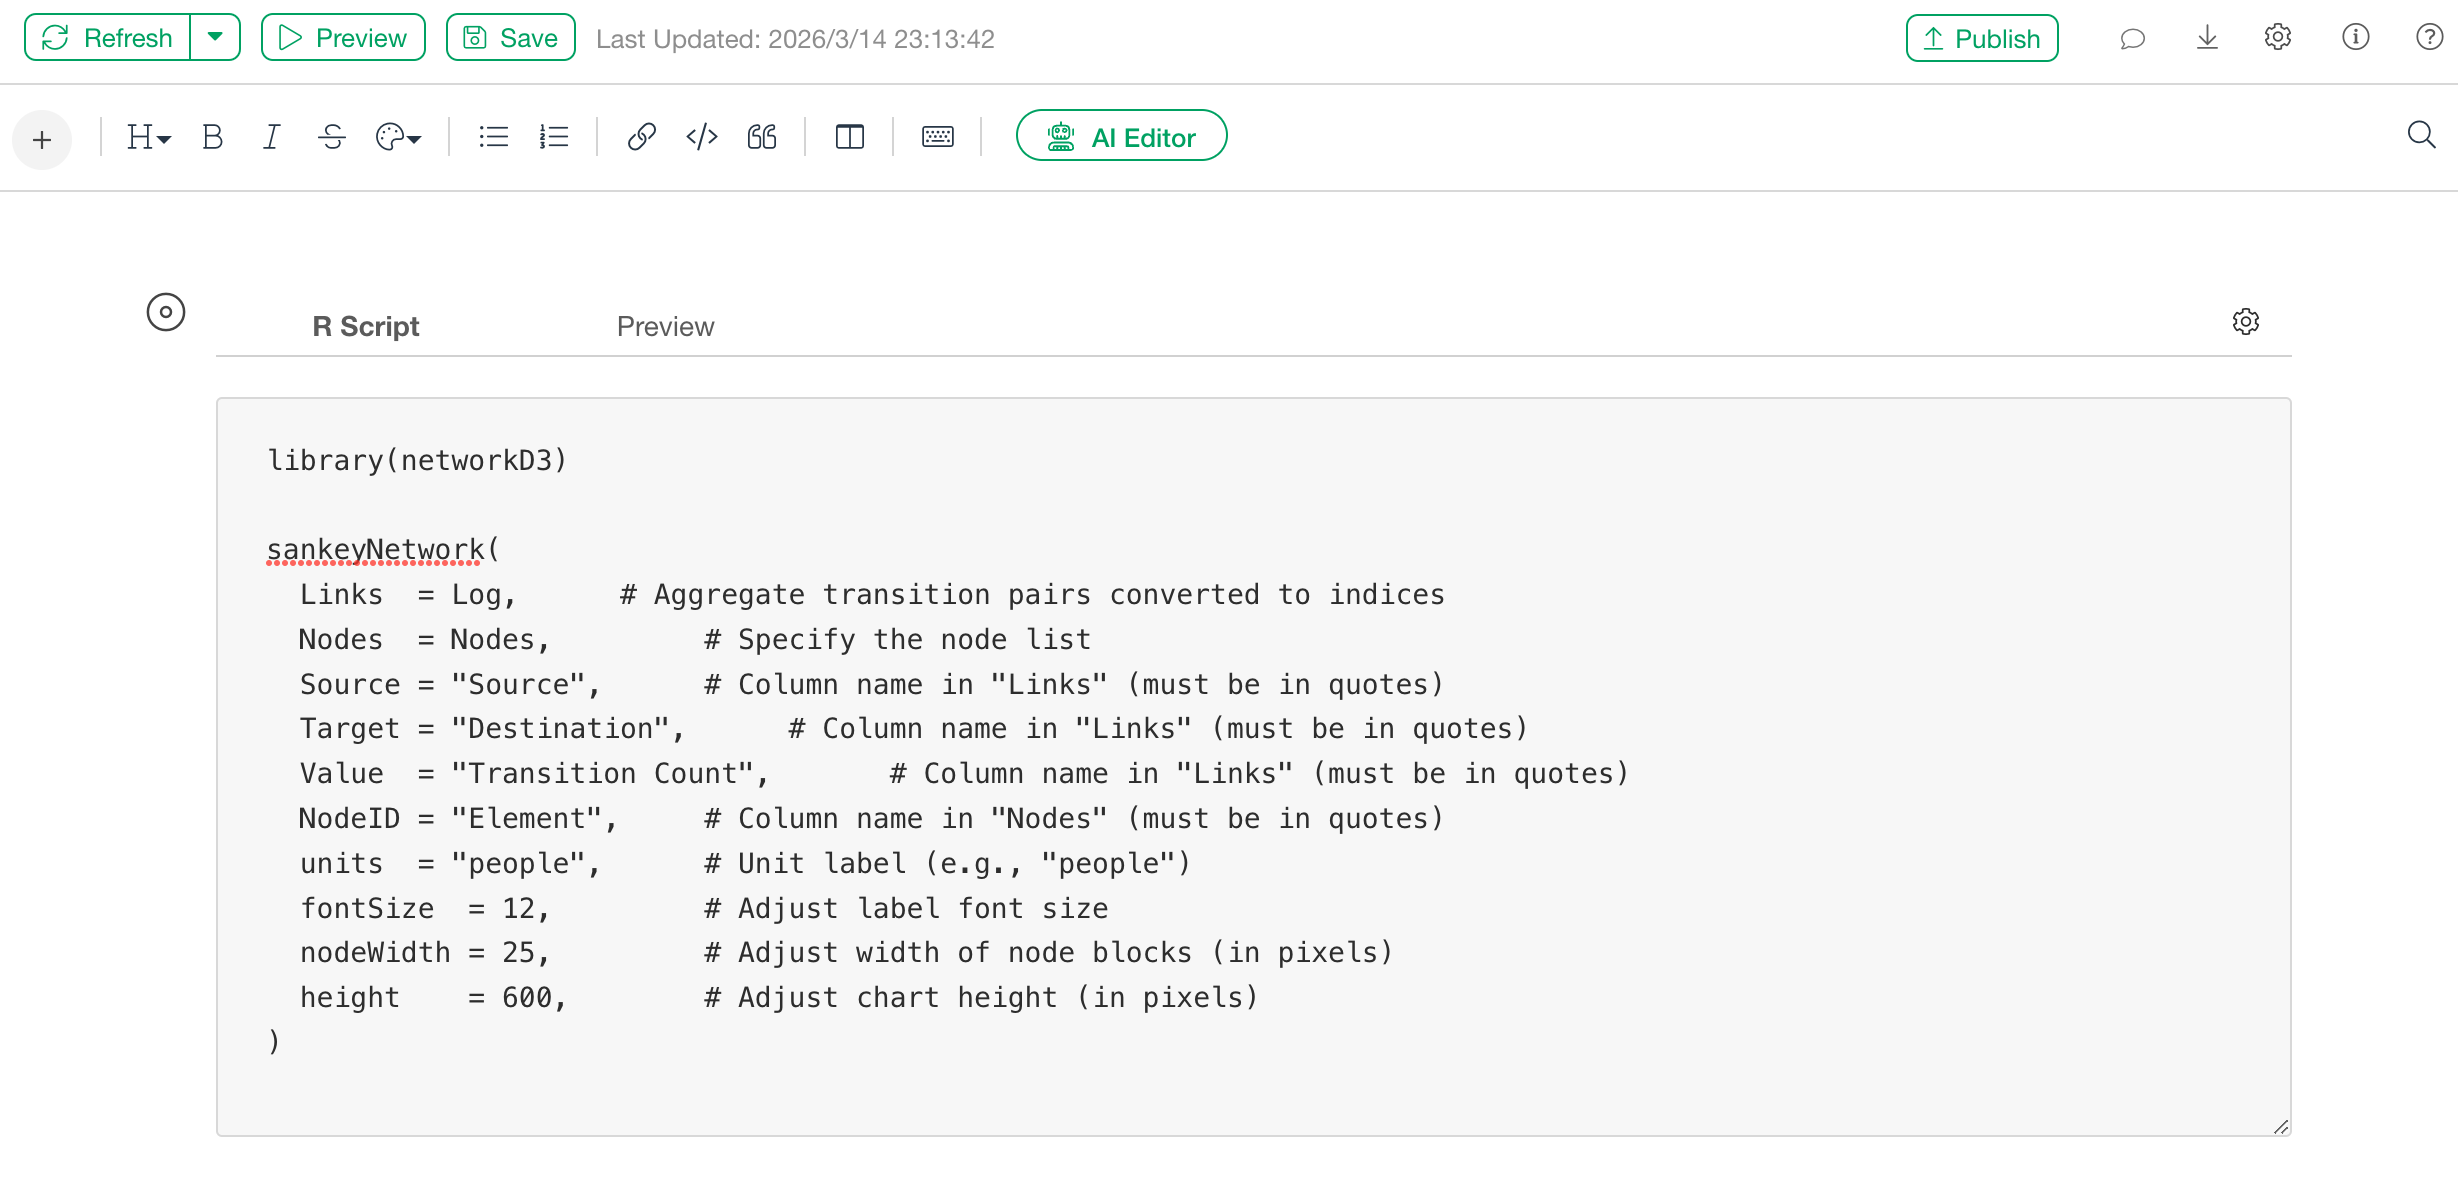
Task: Click the keyboard shortcuts icon
Action: [938, 137]
